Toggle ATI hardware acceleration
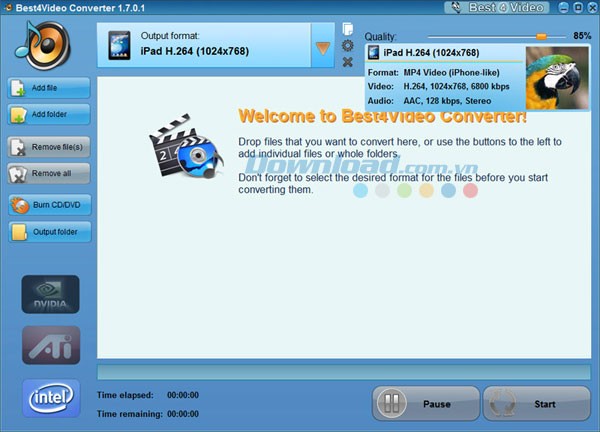Screen dimensions: 600x432 tap(51, 345)
